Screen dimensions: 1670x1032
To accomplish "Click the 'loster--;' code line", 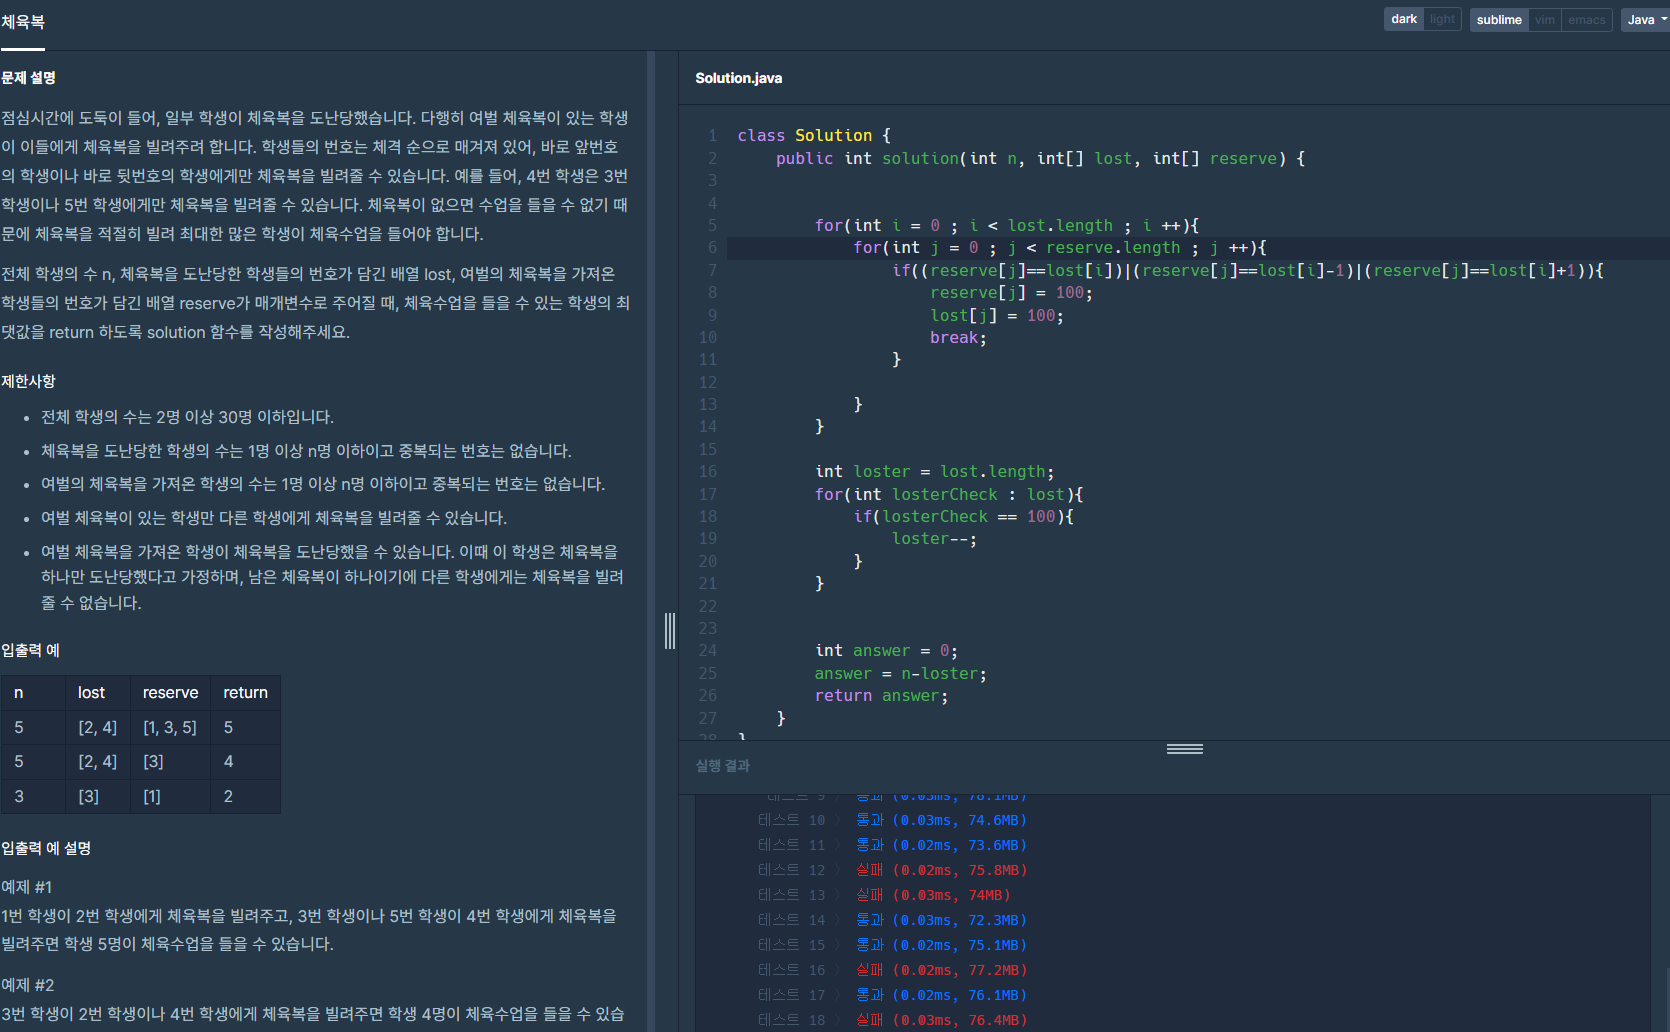I will point(934,539).
